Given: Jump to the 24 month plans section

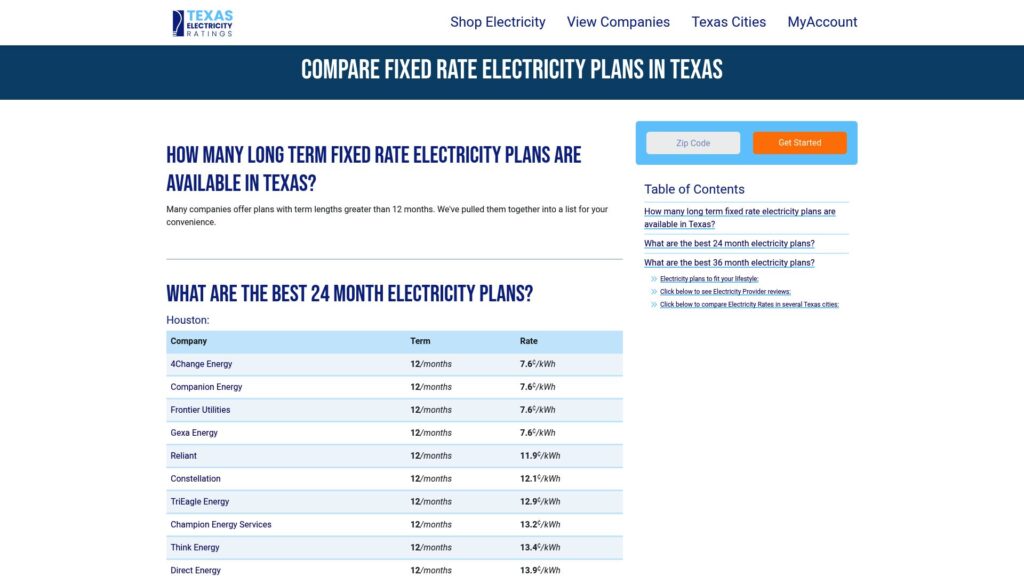Looking at the screenshot, I should pyautogui.click(x=730, y=243).
